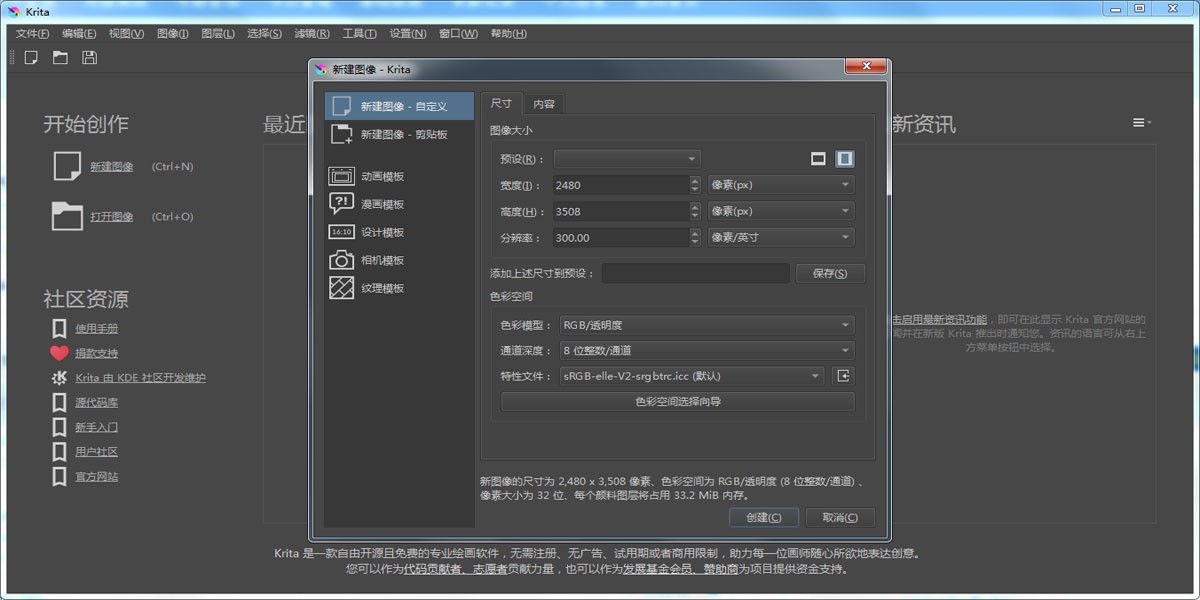Open the 滤镜 menu
1200x600 pixels.
coord(311,33)
